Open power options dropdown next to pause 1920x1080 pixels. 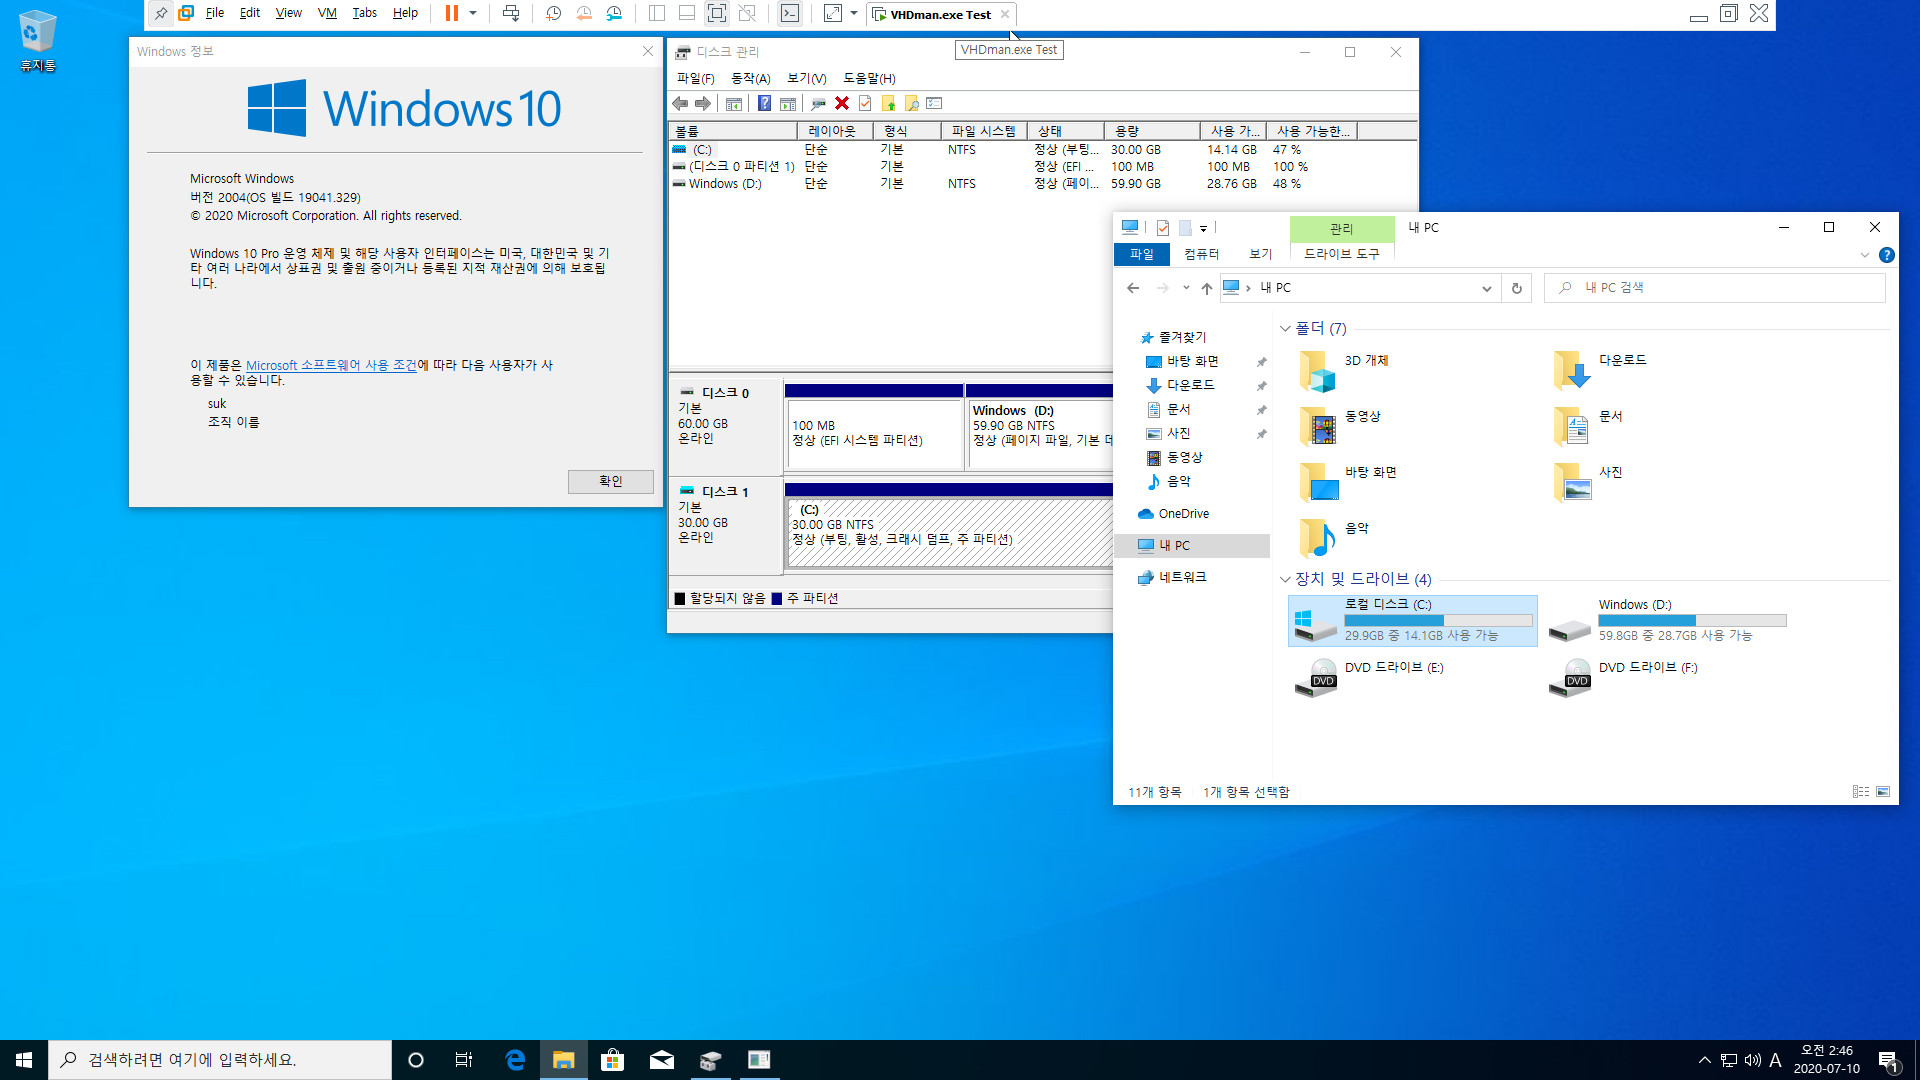pos(473,13)
